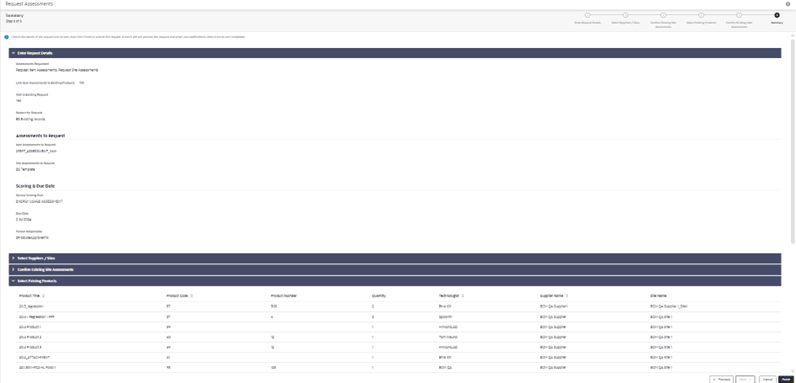Go to Select Existing Products wizard step
This screenshot has height=383, width=796.
[701, 15]
